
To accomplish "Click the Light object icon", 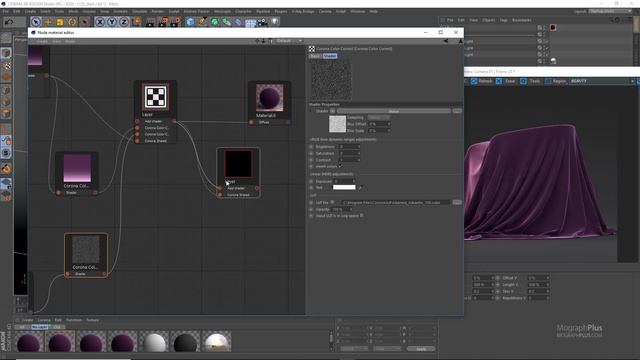I will pos(275,22).
